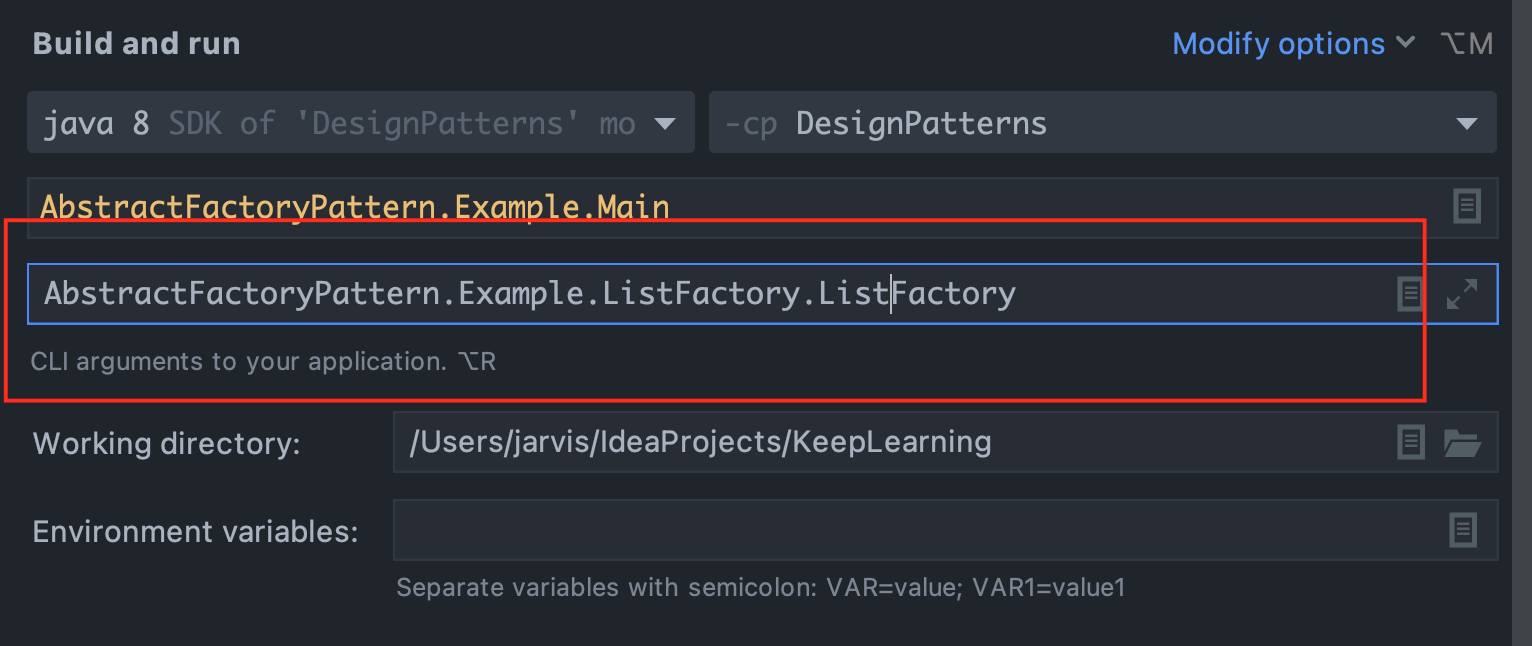Click the arrow on the -cp DesignPatterns combo box
This screenshot has height=646, width=1532.
point(1467,125)
